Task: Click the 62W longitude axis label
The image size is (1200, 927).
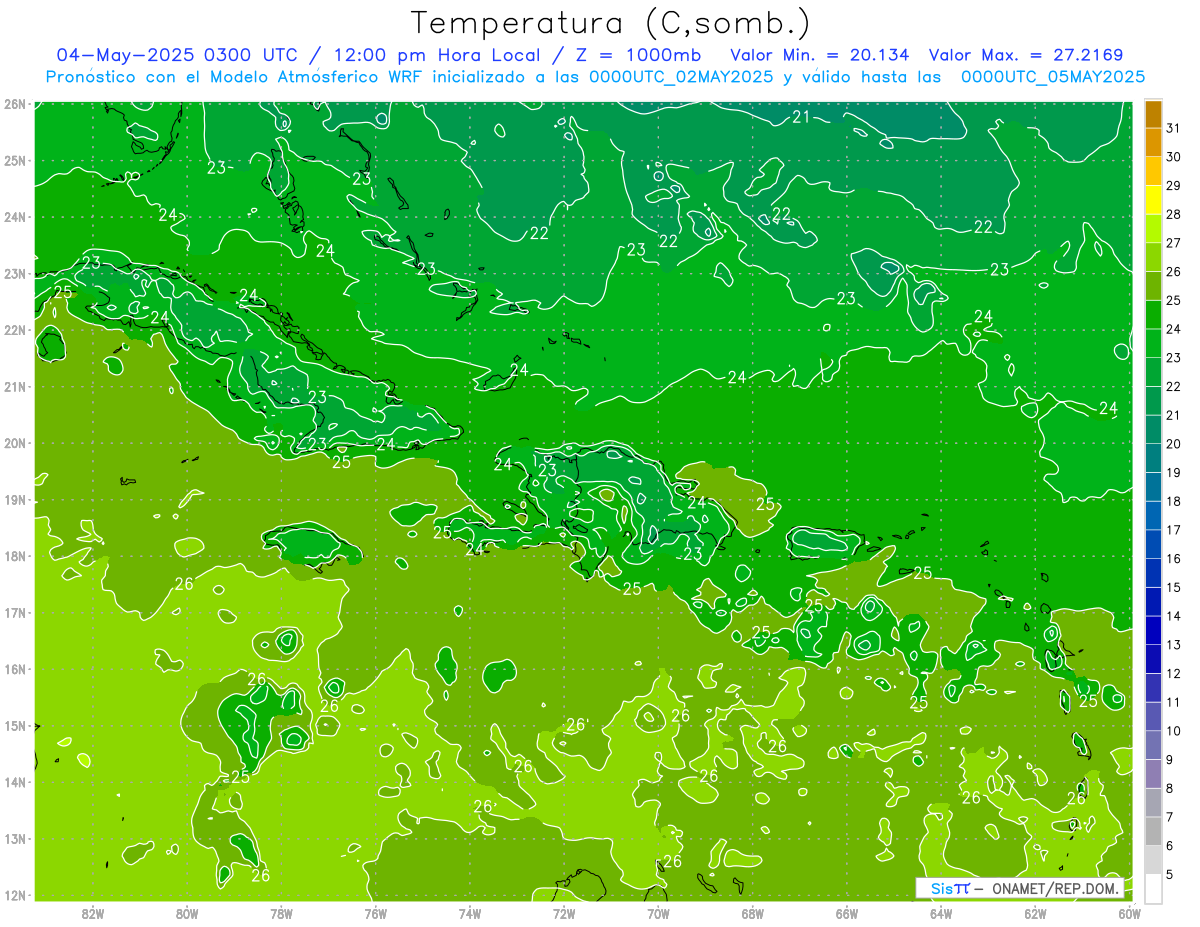Action: pos(1035,913)
